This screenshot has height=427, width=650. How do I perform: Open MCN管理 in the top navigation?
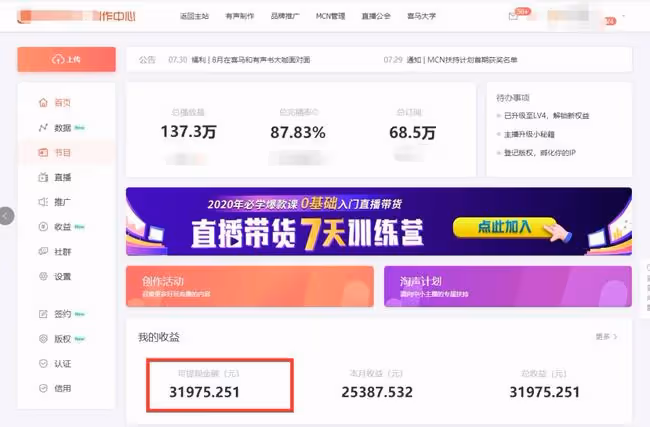(x=330, y=16)
